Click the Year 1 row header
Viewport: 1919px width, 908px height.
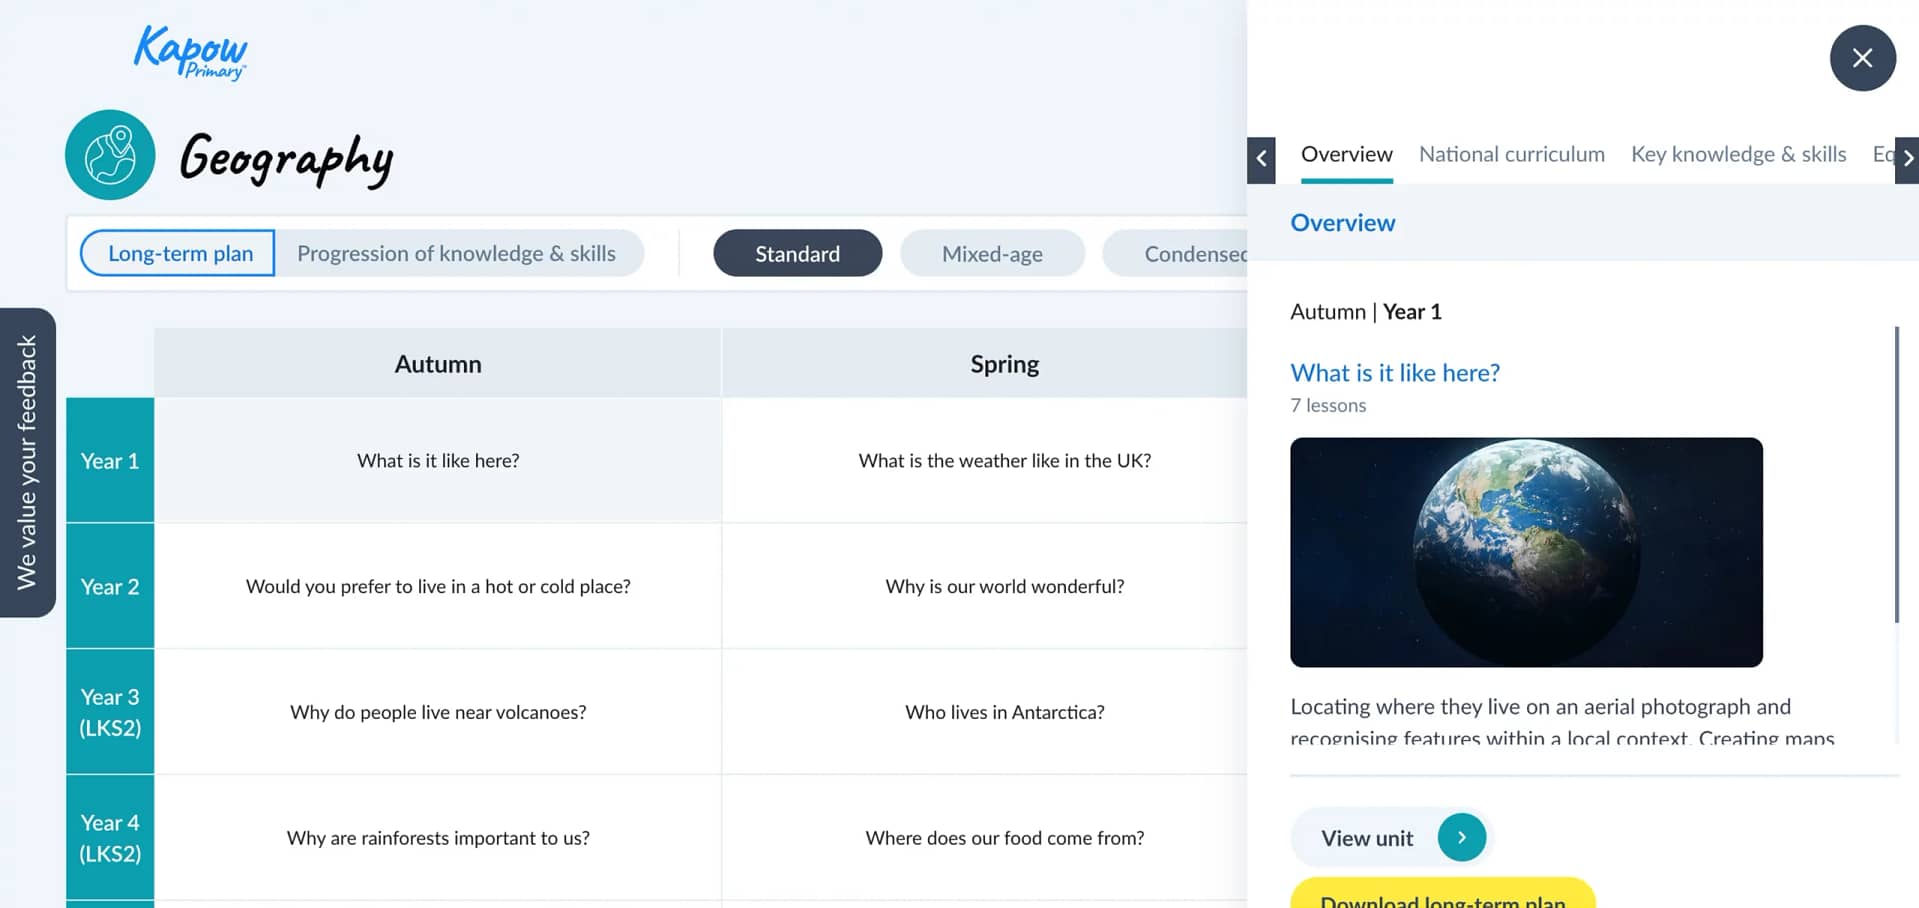coord(110,460)
